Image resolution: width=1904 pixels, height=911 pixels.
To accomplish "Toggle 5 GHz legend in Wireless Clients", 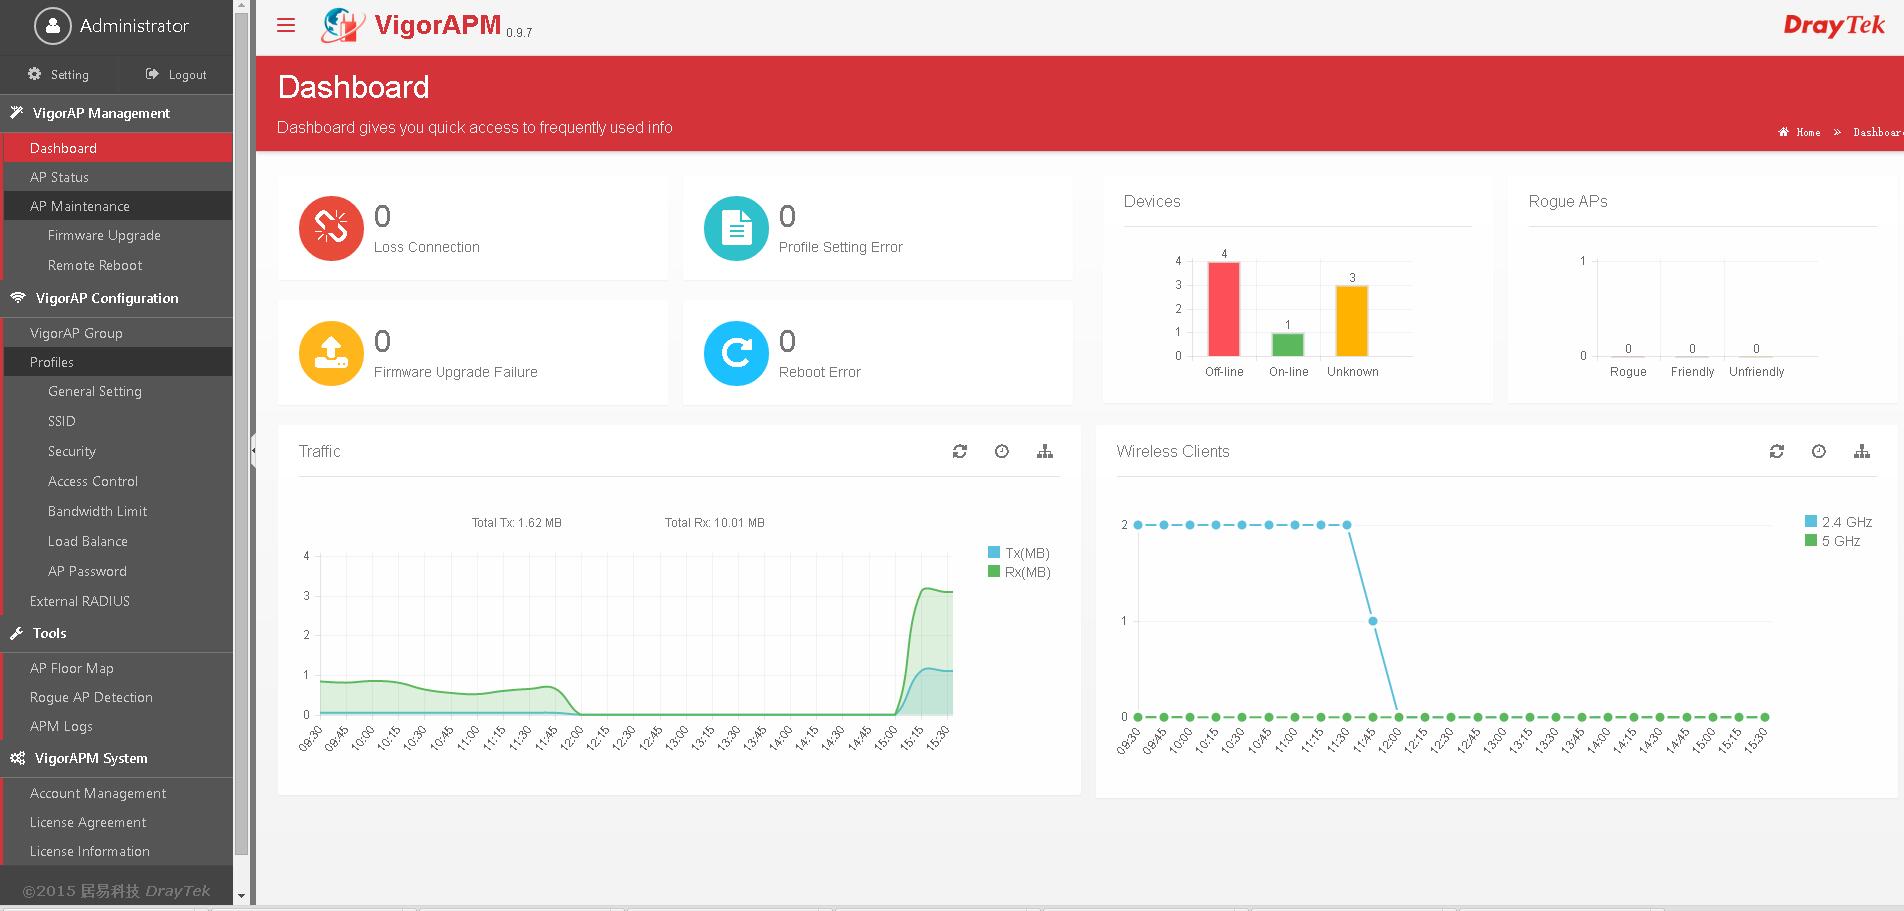I will point(1832,541).
